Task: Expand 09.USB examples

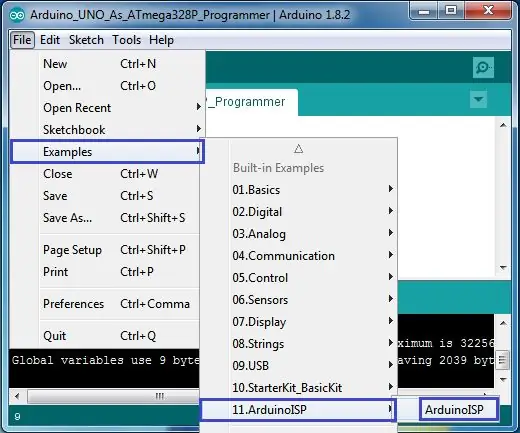Action: point(299,366)
